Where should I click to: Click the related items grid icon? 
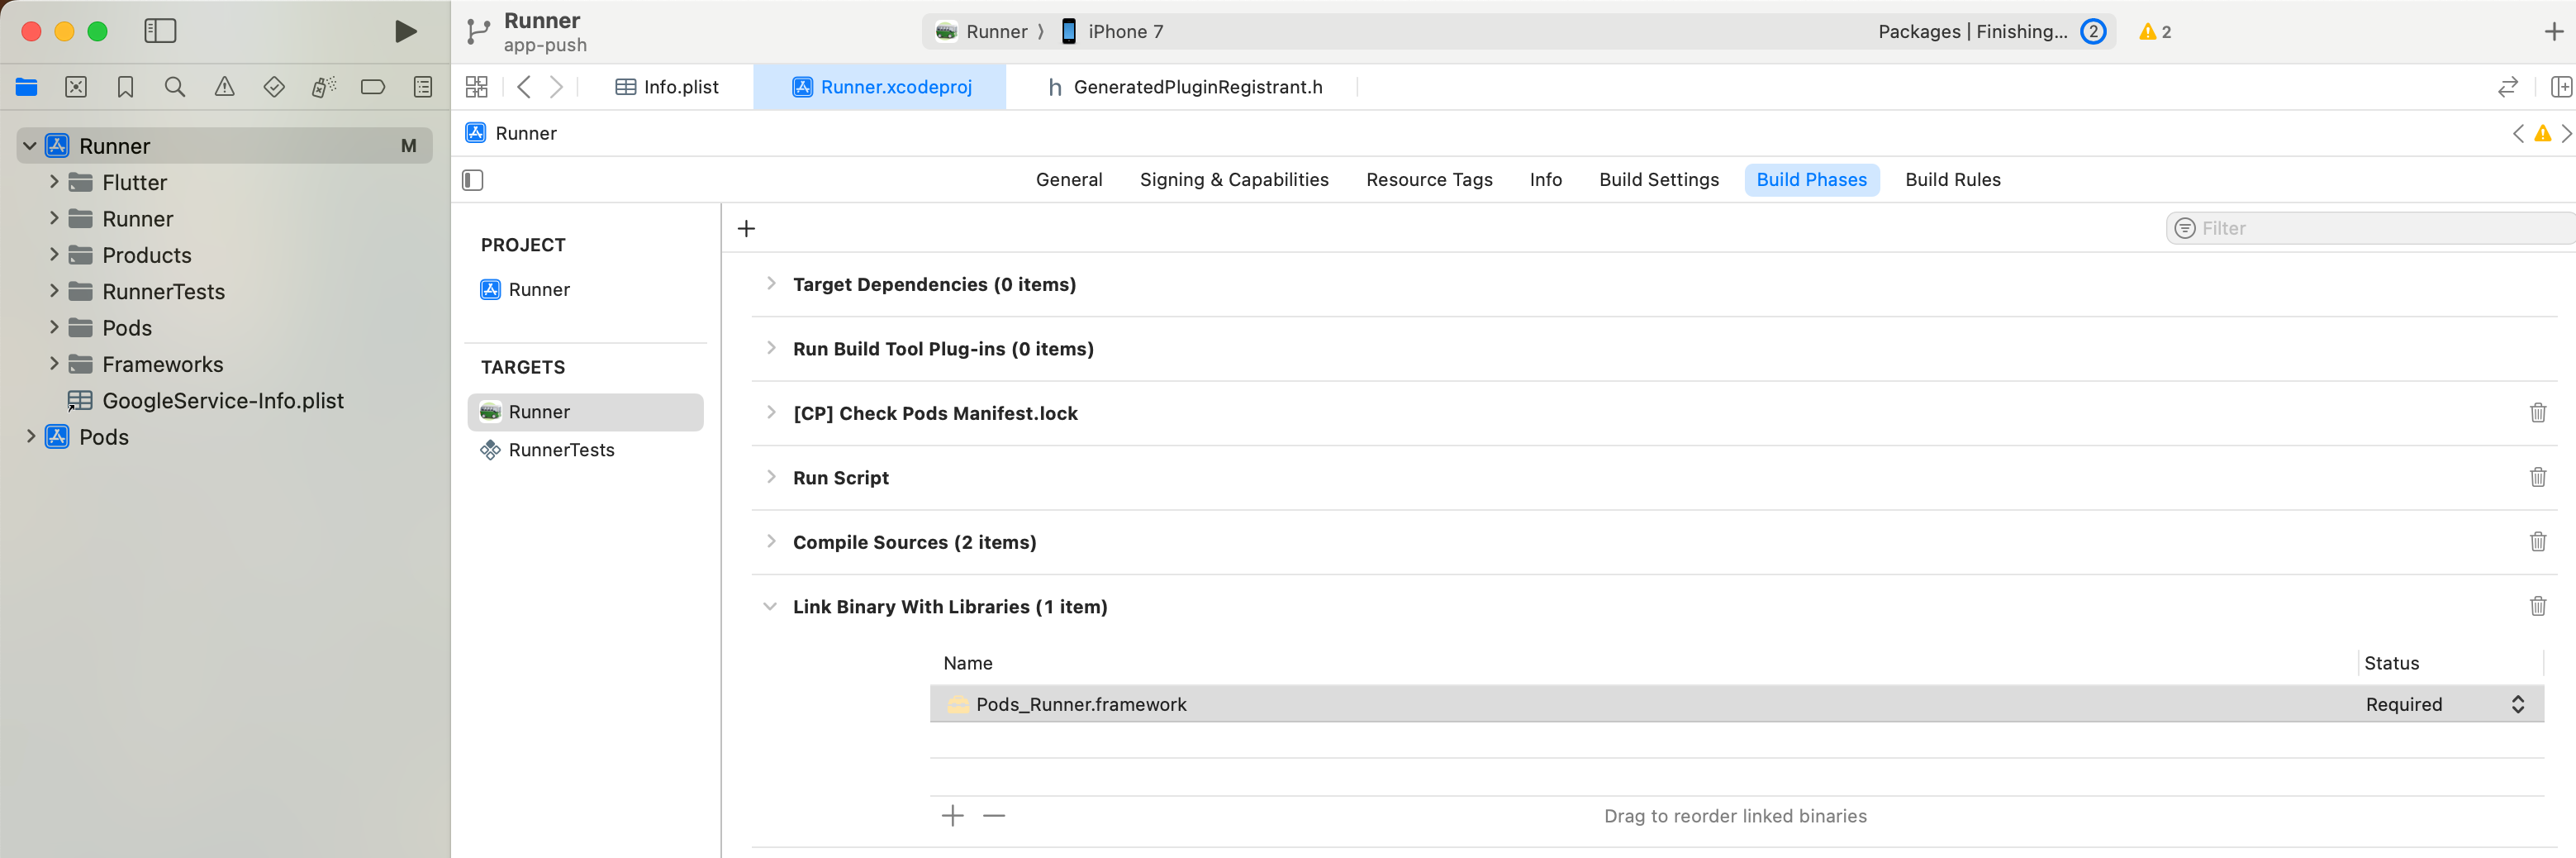[477, 87]
